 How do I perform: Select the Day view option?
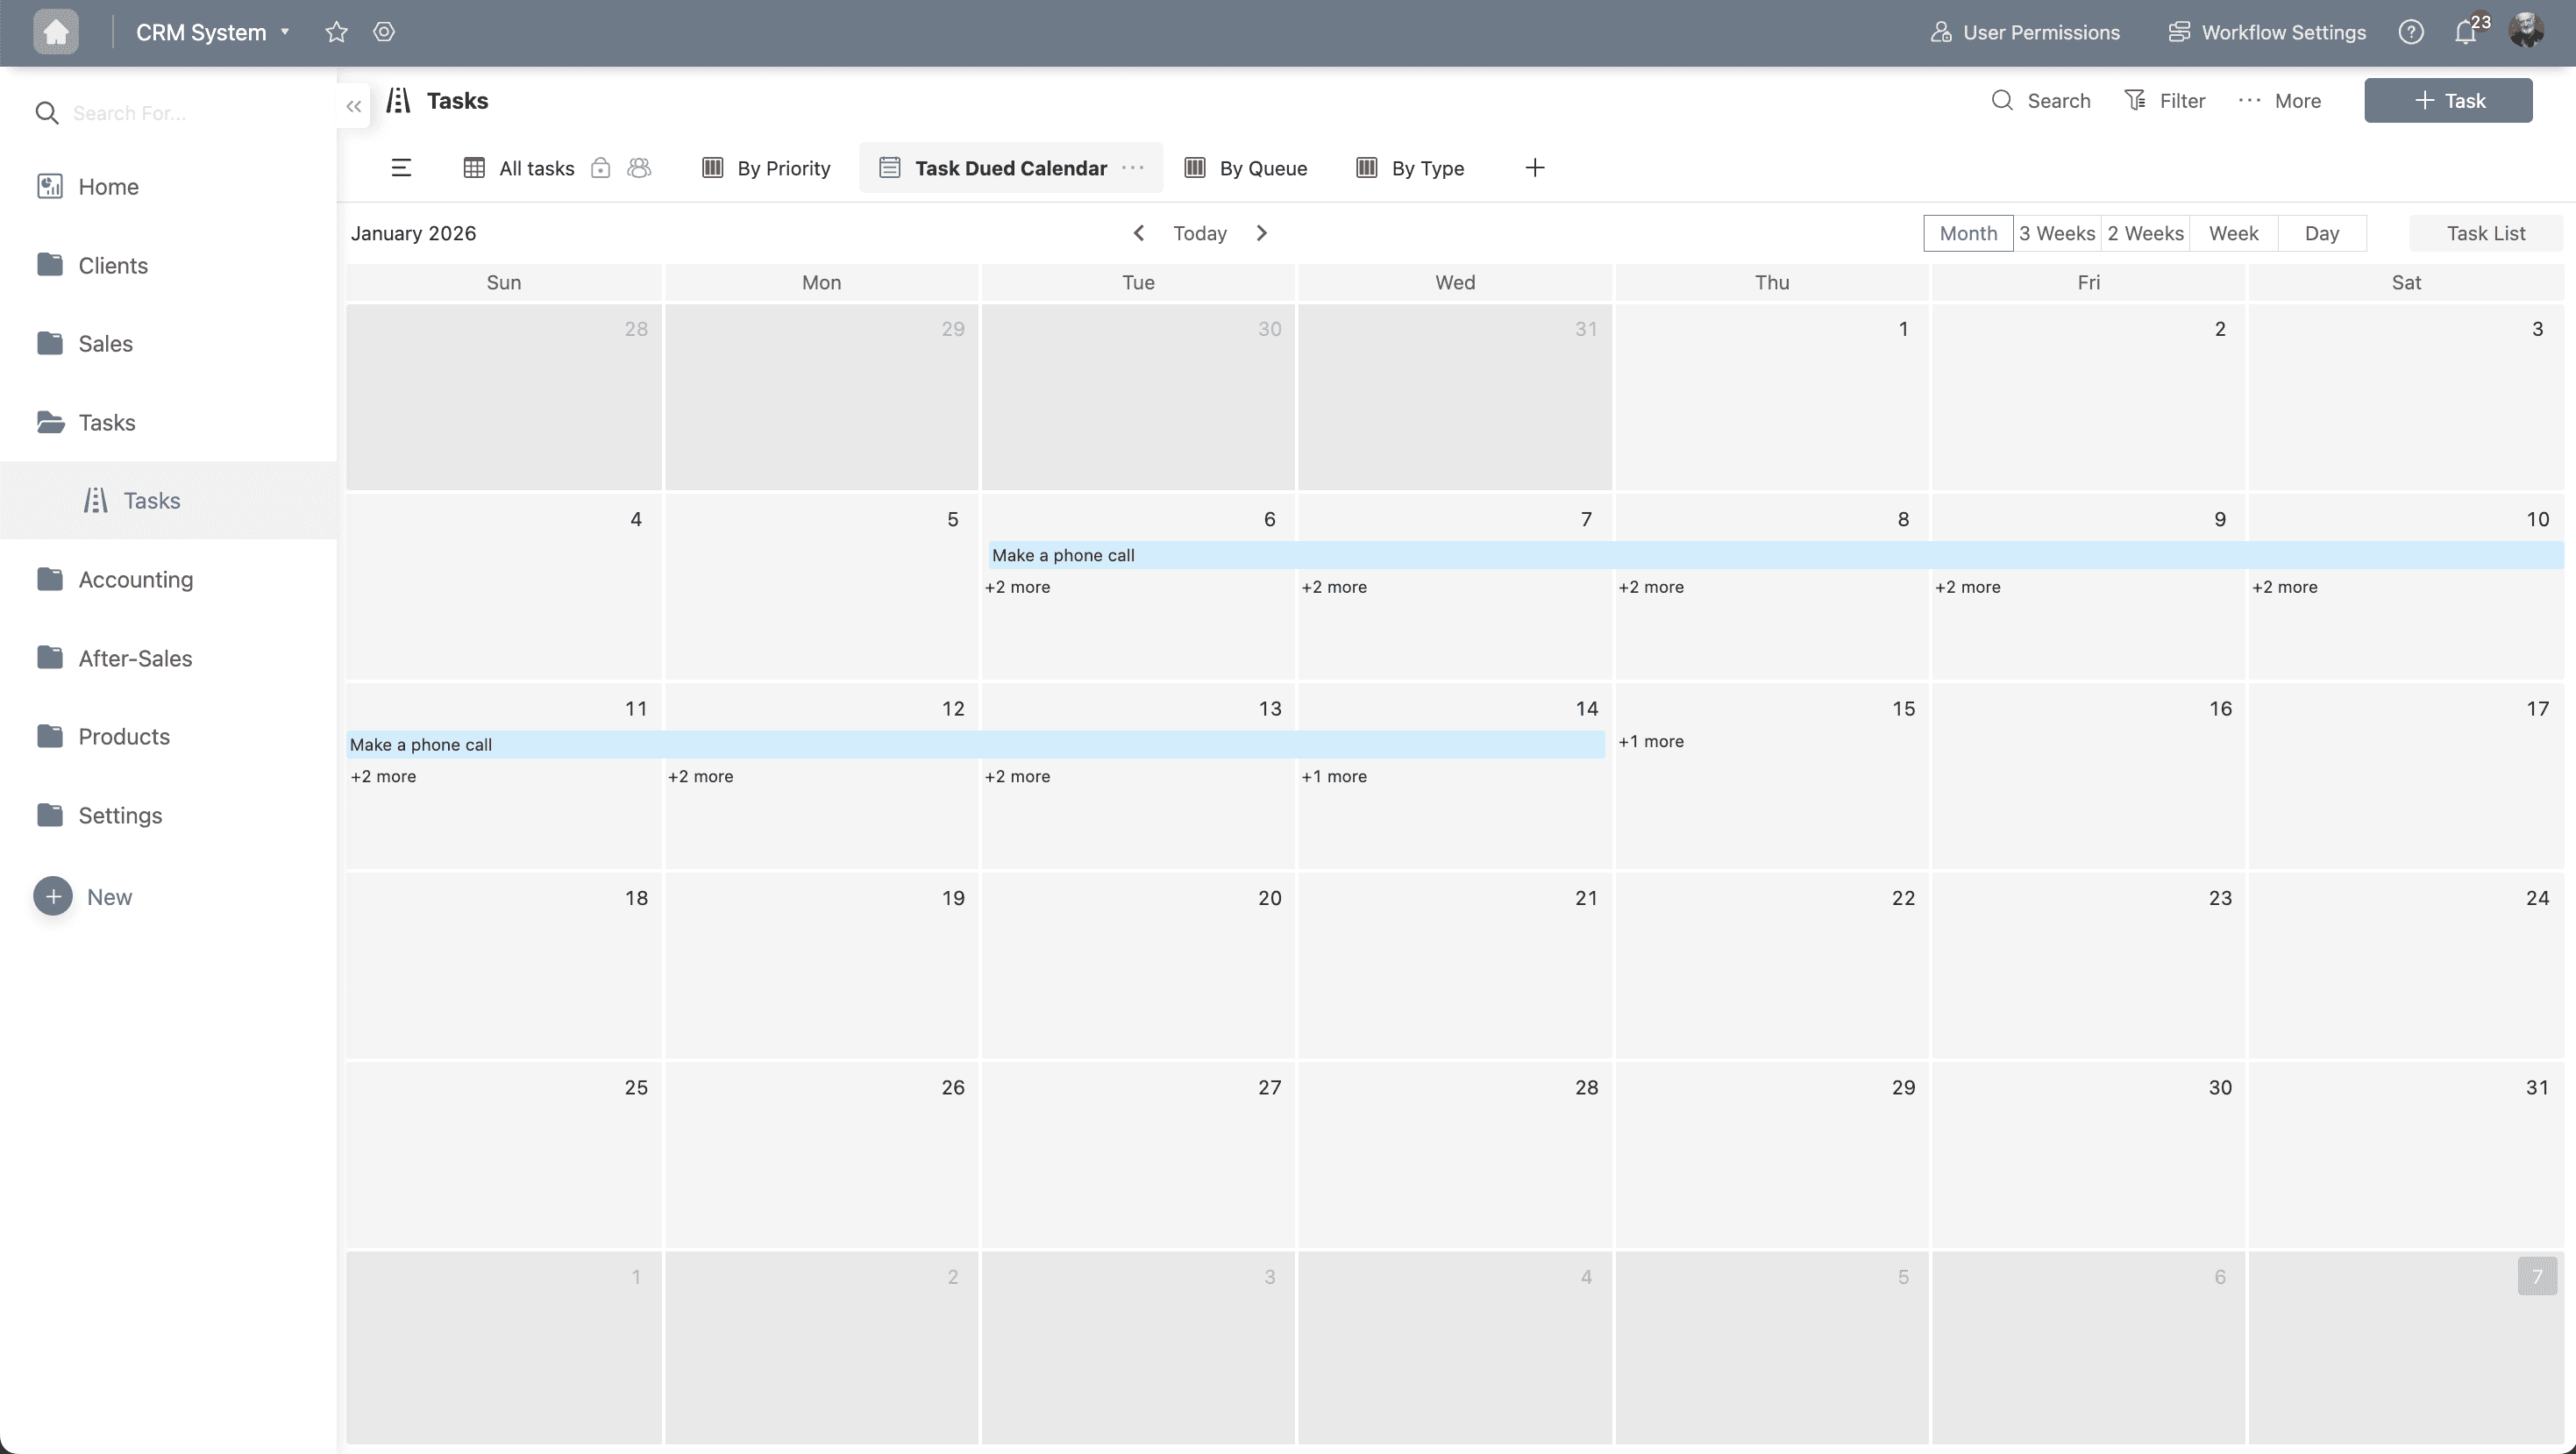click(2321, 233)
